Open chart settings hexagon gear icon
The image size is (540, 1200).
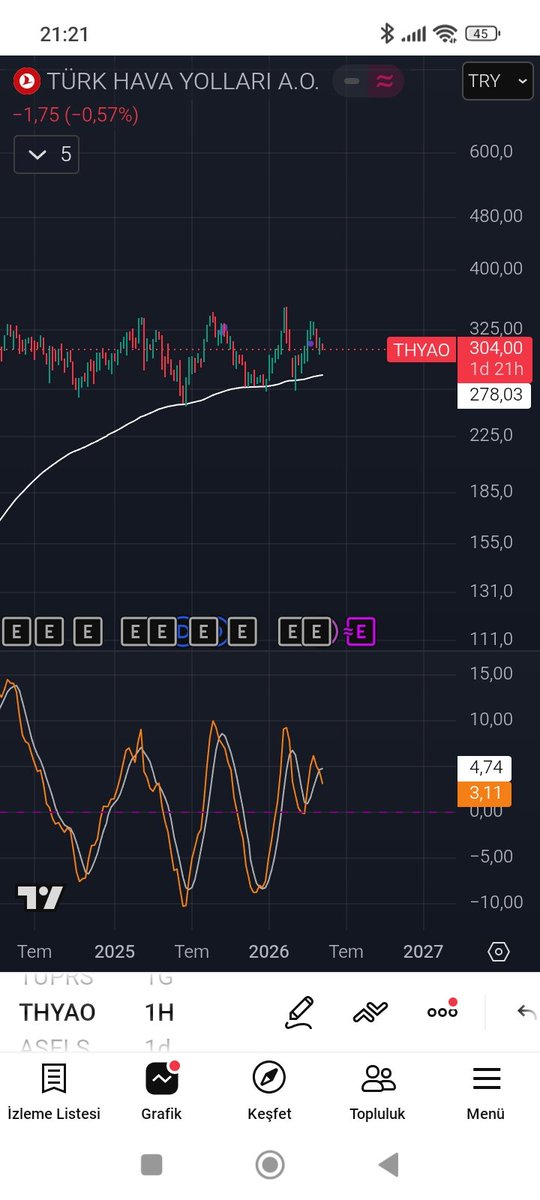click(499, 951)
